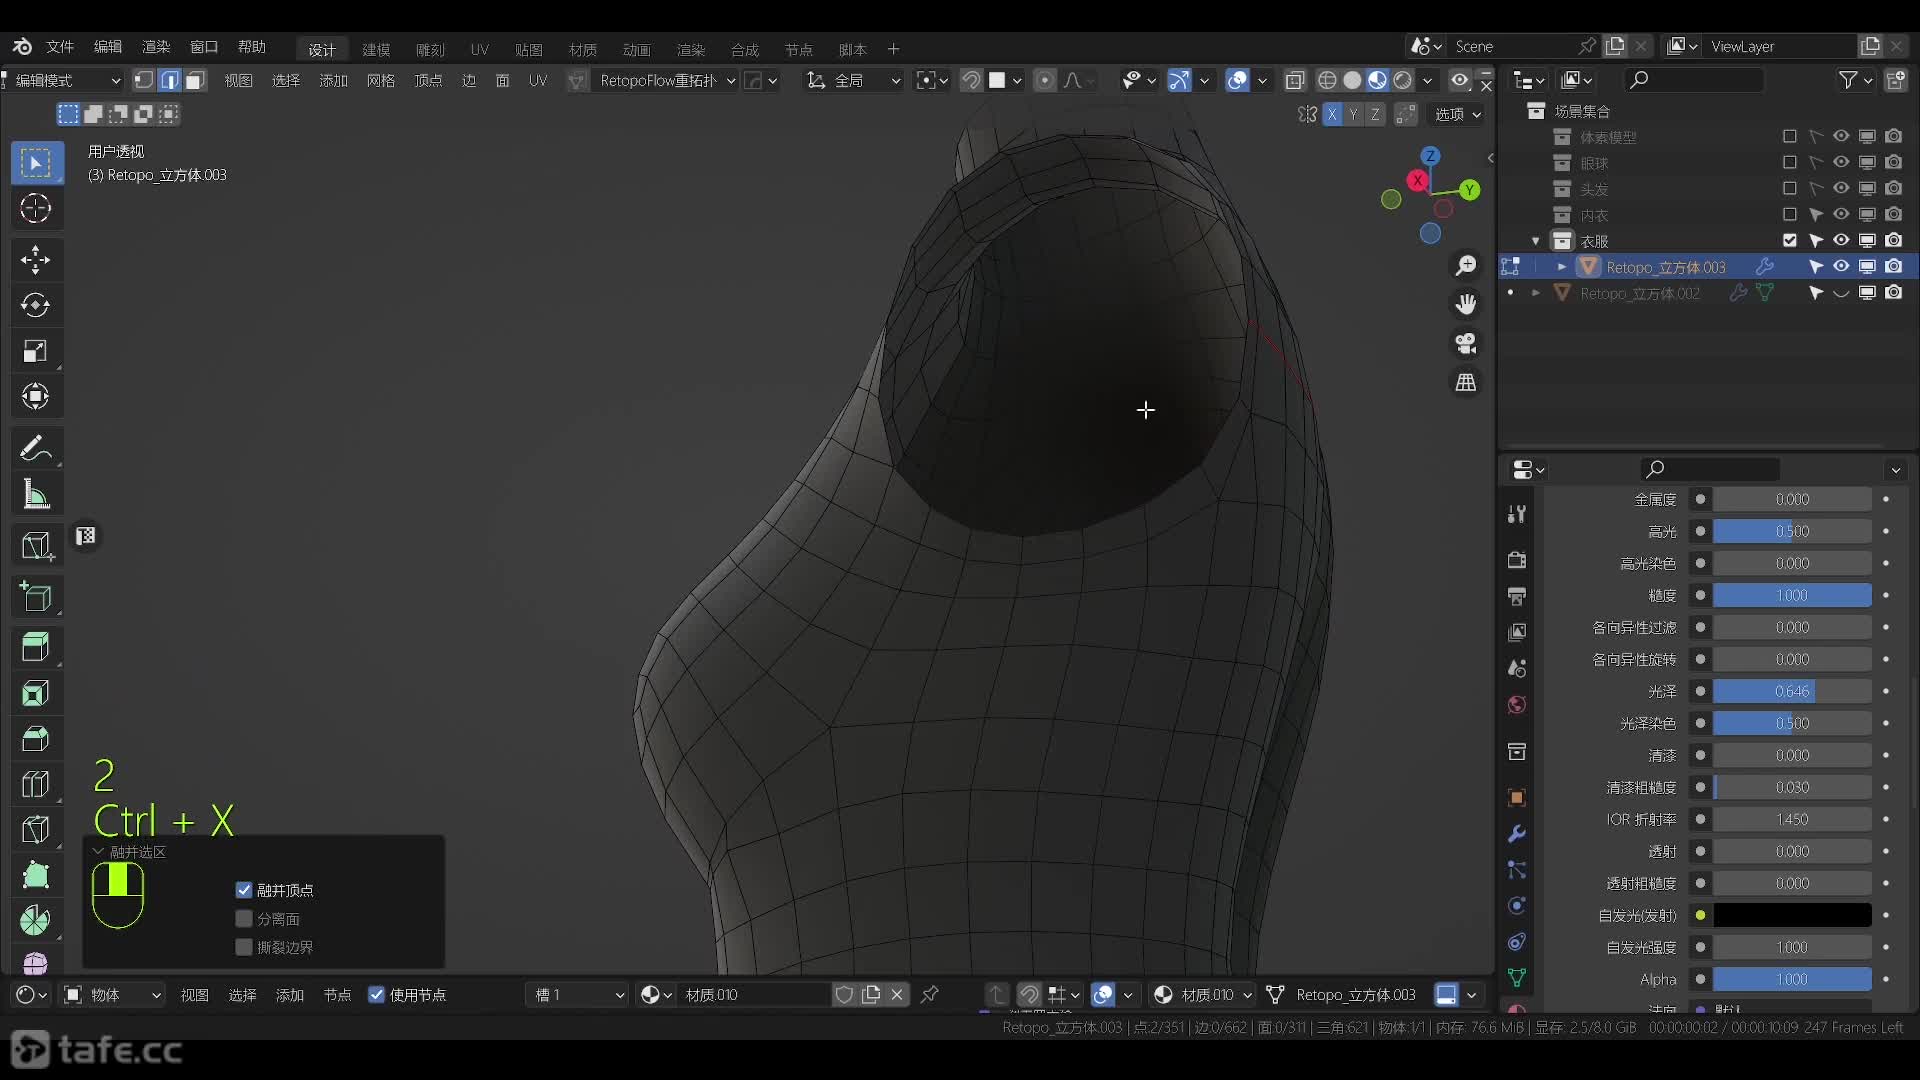The width and height of the screenshot is (1920, 1080).
Task: Open the viewport 选择 menu
Action: 286,80
